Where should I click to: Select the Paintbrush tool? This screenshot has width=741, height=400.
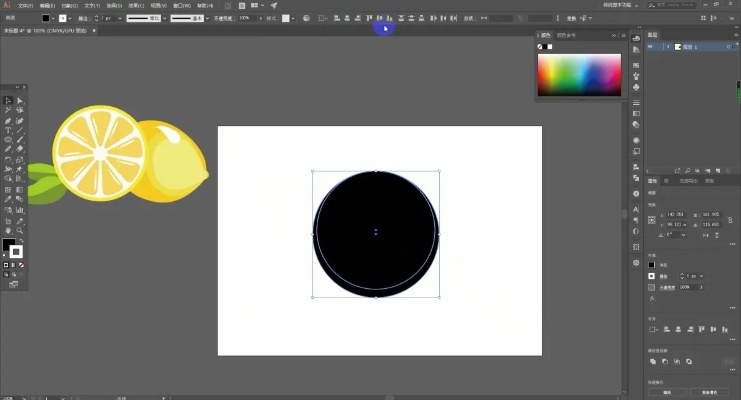(x=20, y=140)
